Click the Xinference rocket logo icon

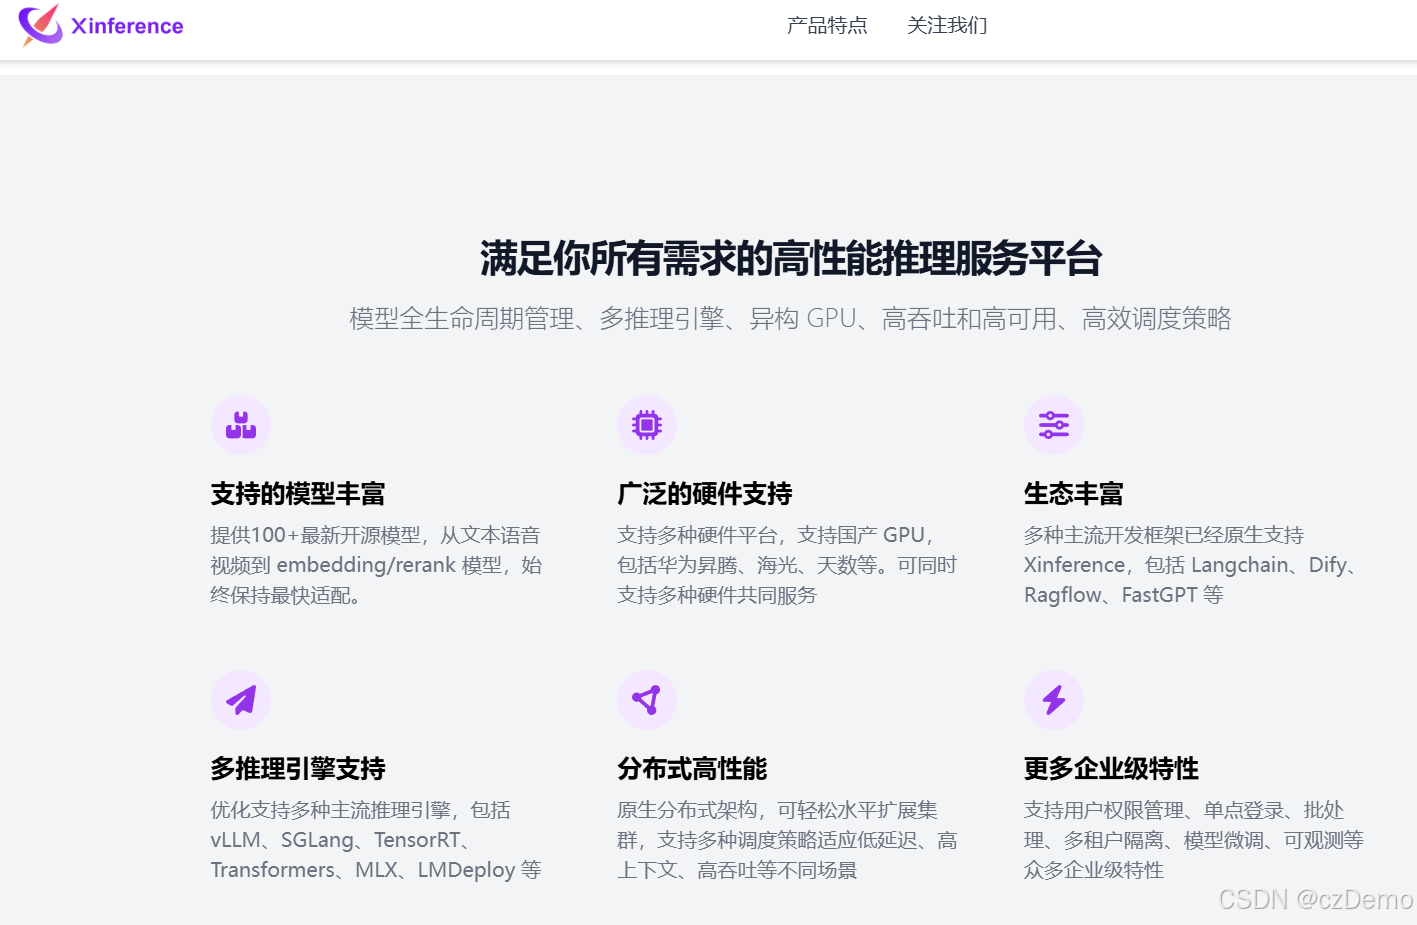point(41,25)
